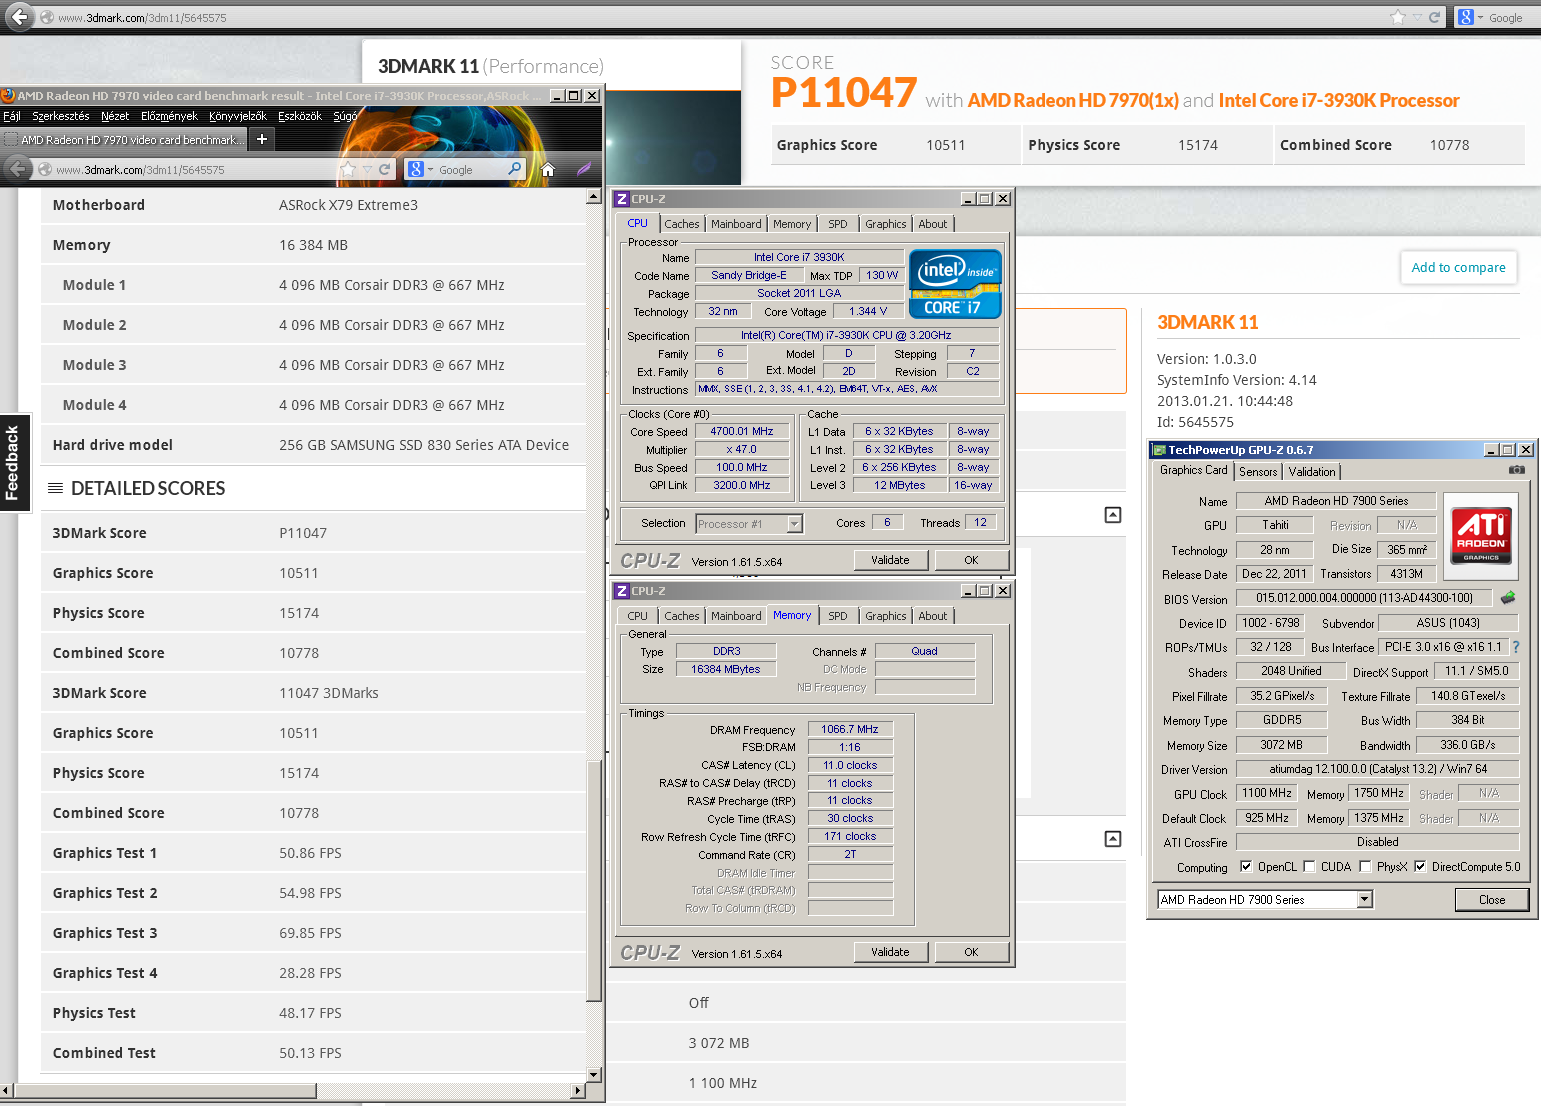Collapse the upper section arrow on 3DMark page
The height and width of the screenshot is (1106, 1541).
(x=1112, y=515)
